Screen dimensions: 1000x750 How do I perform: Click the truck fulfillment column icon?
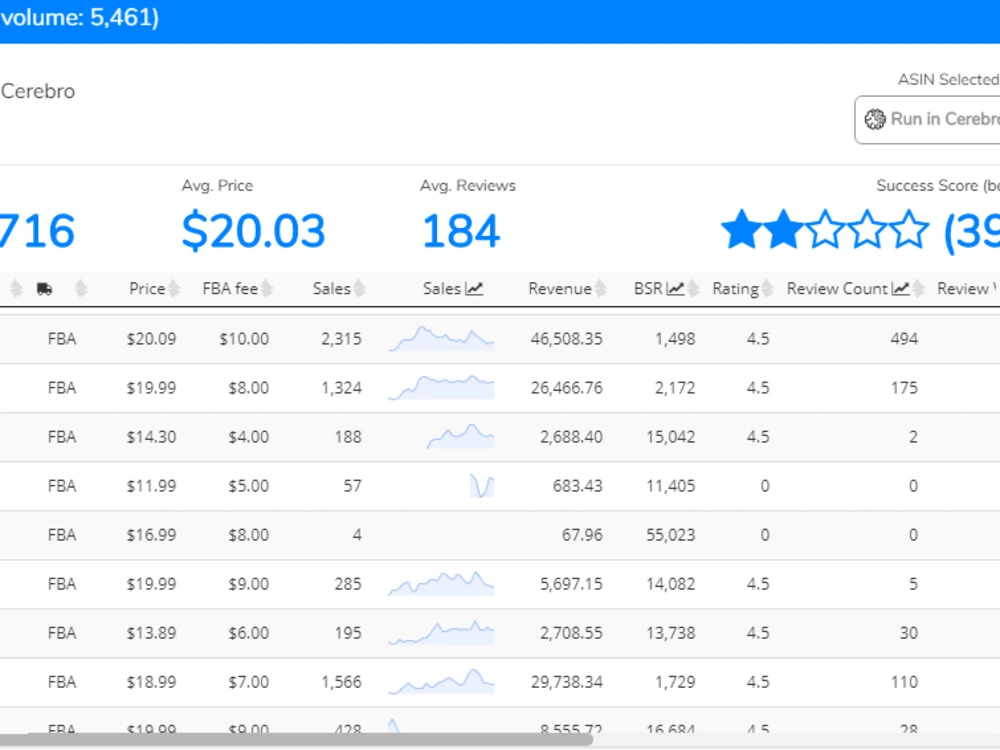45,289
